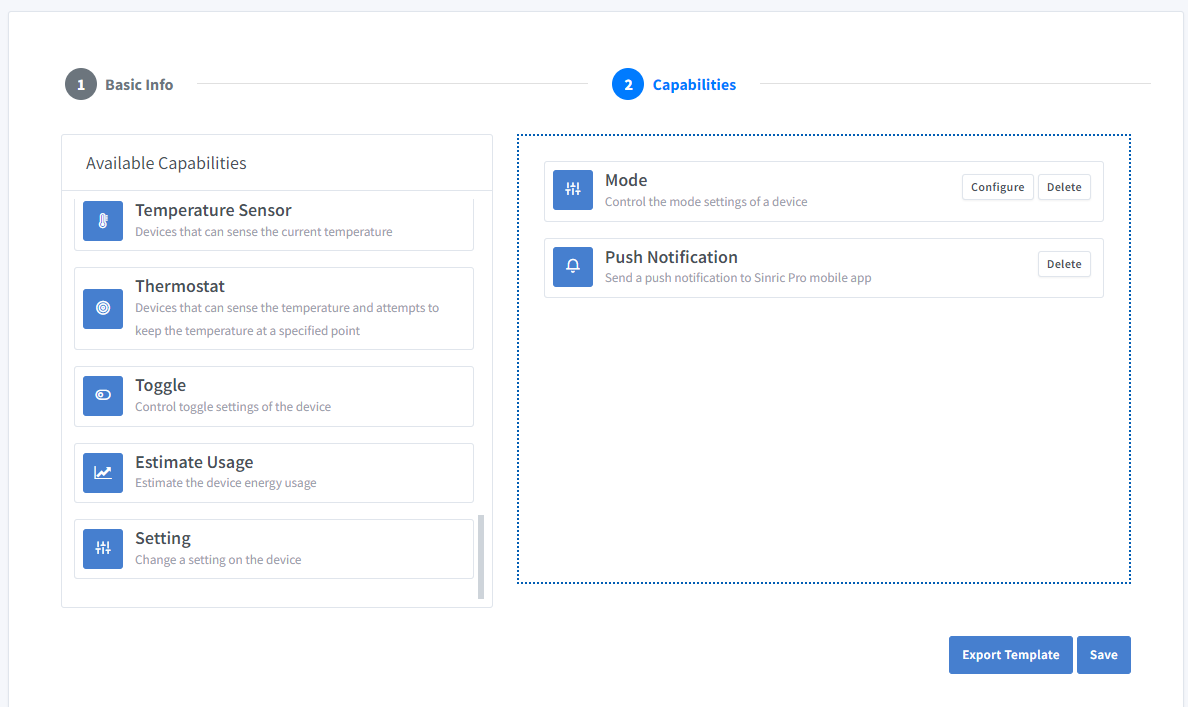Open the Basic Info step
The width and height of the screenshot is (1188, 707).
139,85
